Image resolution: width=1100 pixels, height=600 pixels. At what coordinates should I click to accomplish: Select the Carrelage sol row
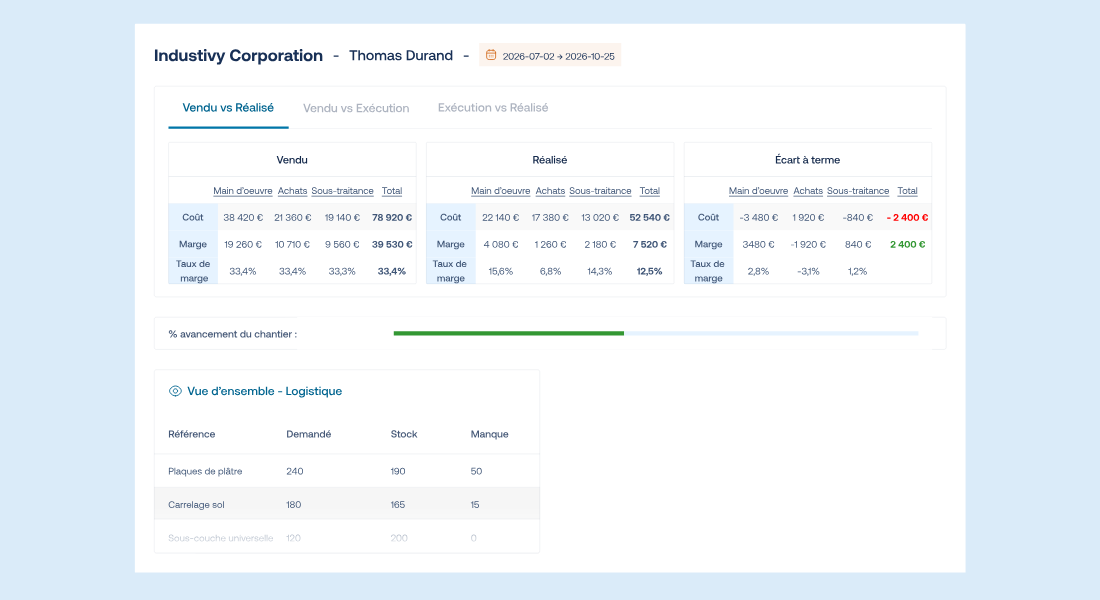(347, 505)
